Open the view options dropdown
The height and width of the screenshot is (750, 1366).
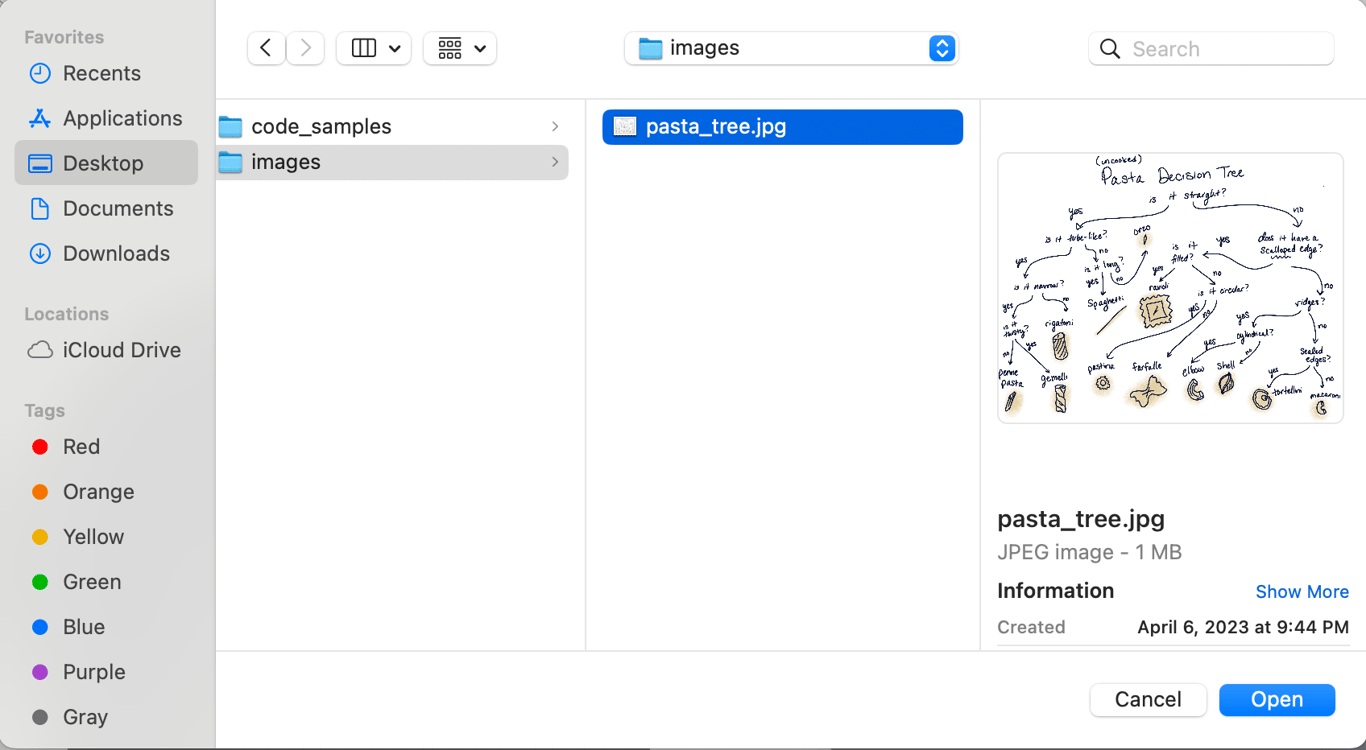coord(373,48)
